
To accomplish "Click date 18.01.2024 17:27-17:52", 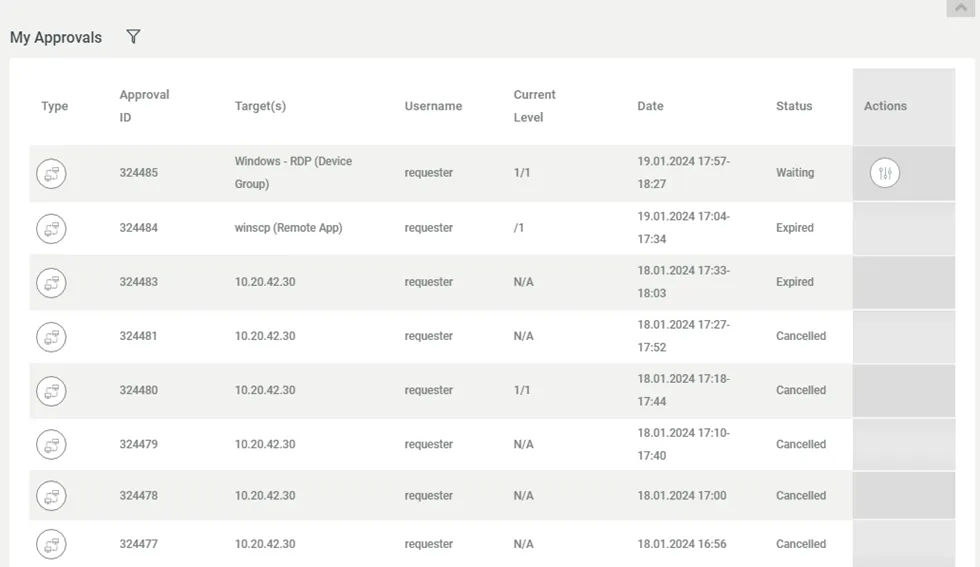I will tap(684, 336).
